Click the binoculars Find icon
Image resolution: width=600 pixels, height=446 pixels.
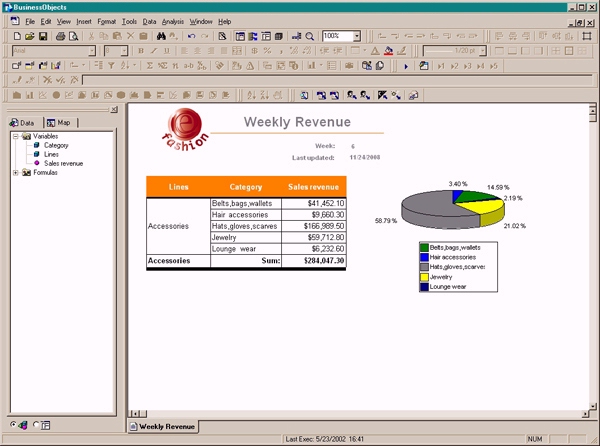coord(222,36)
